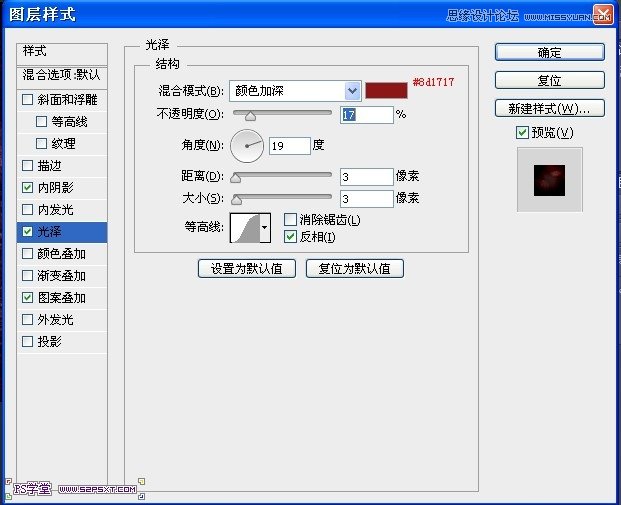Click the 确定 button

pyautogui.click(x=550, y=52)
